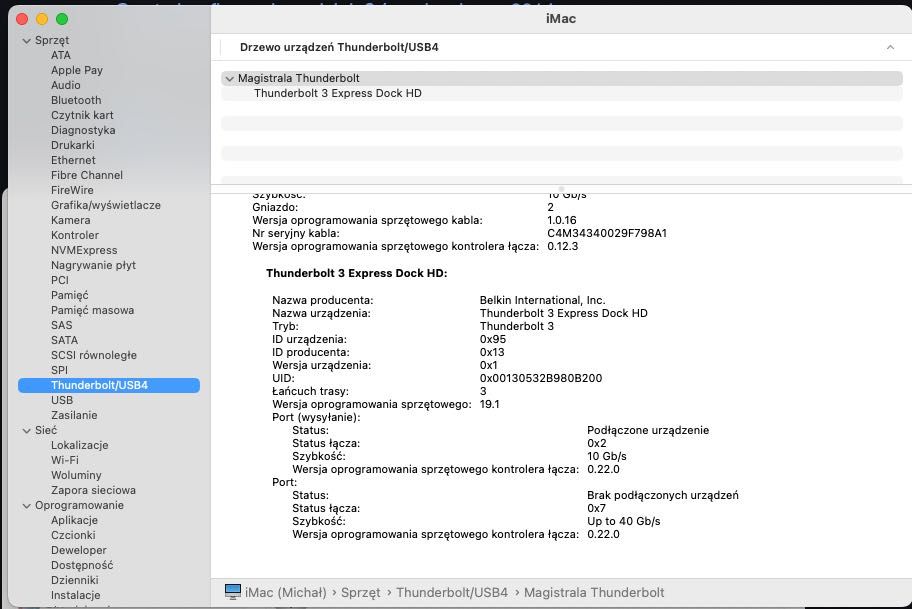Click the Up to 40 Gb/s speed value

tap(624, 521)
